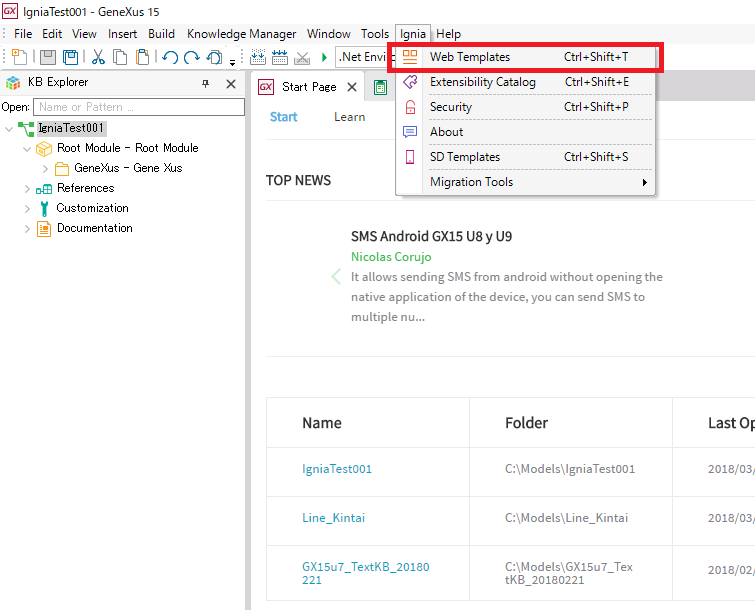Viewport: 755px width, 610px height.
Task: Collapse the IgniaTest001 tree node
Action: point(9,129)
